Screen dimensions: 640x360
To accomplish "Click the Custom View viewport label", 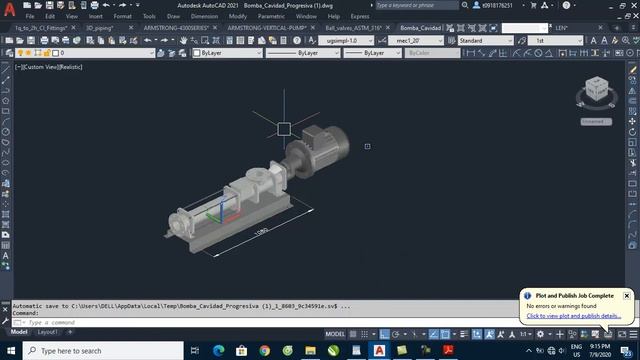I will pos(41,67).
